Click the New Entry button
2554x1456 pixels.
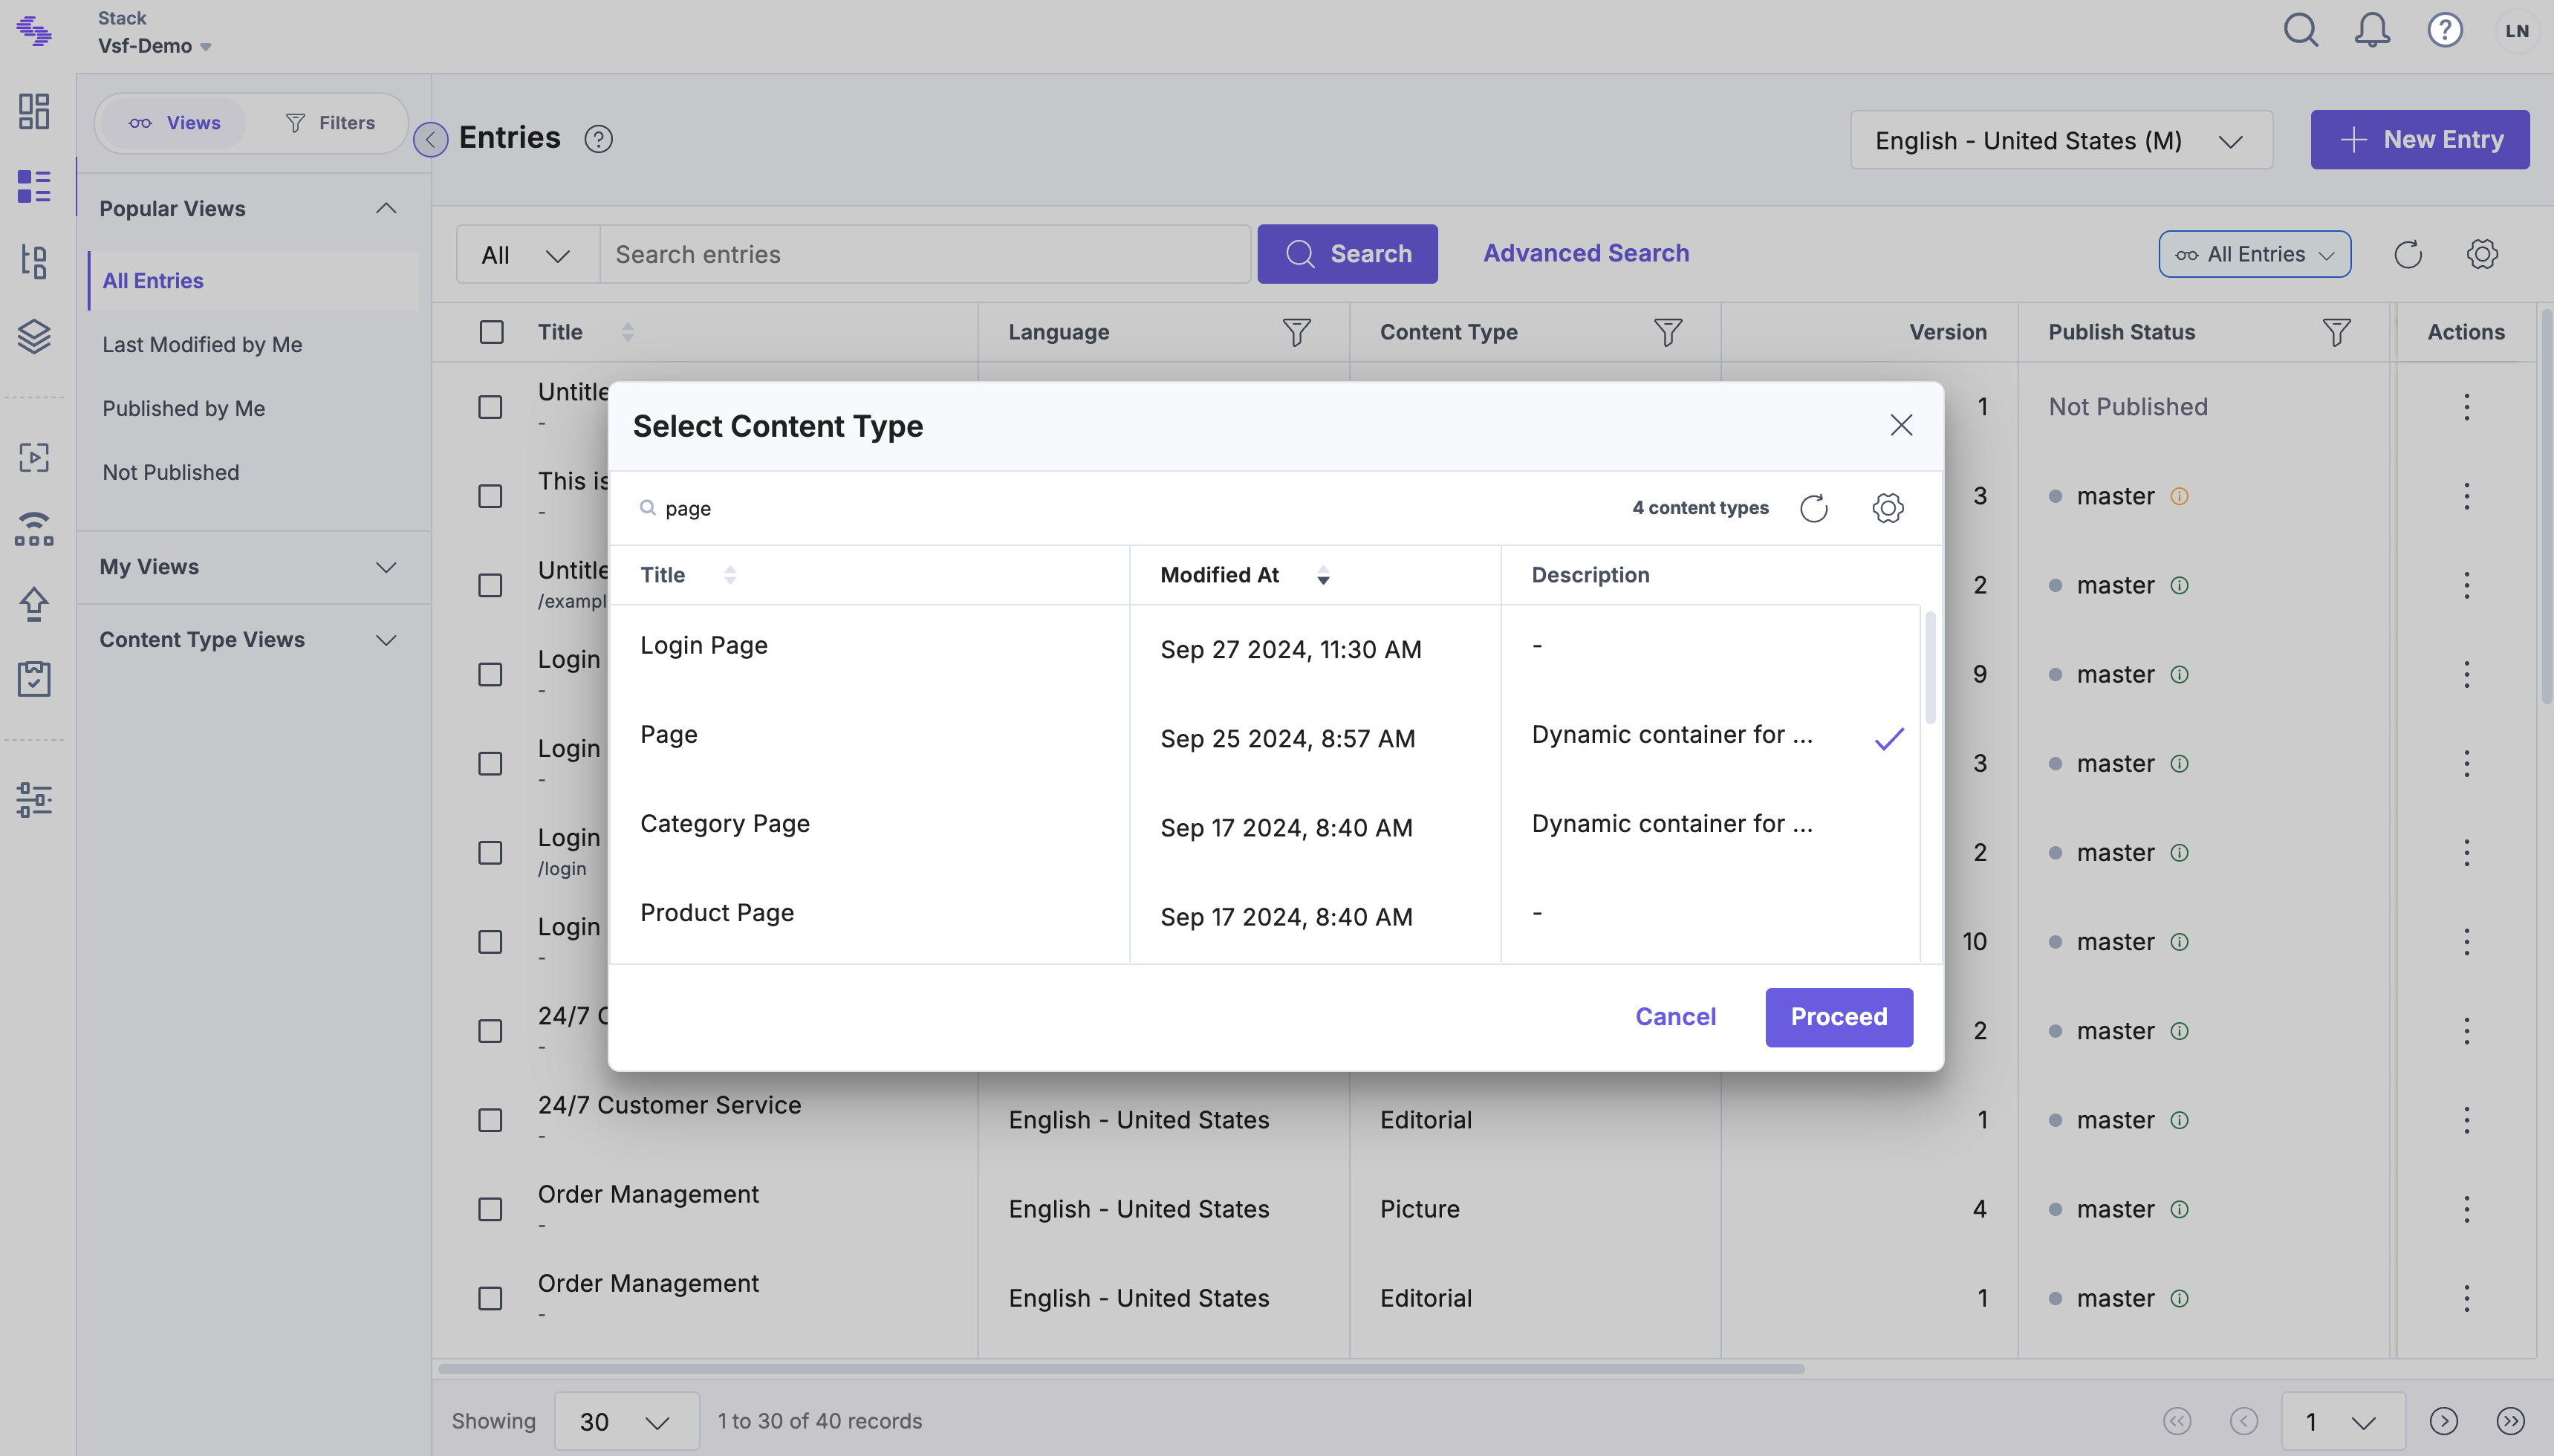click(x=2419, y=139)
